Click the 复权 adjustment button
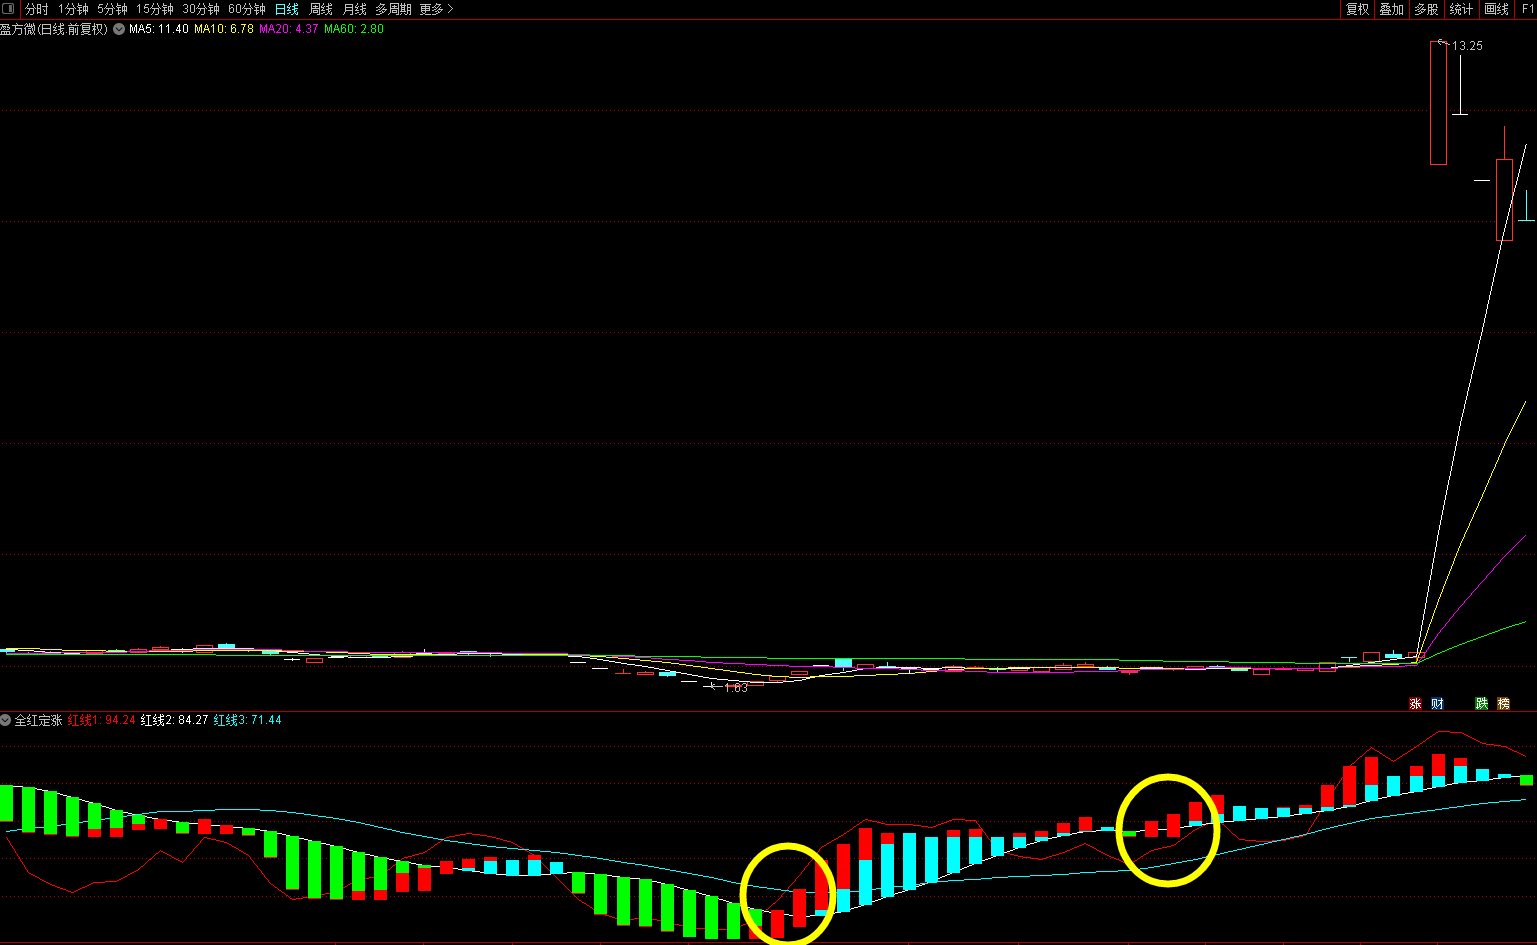This screenshot has width=1537, height=945. pyautogui.click(x=1357, y=9)
